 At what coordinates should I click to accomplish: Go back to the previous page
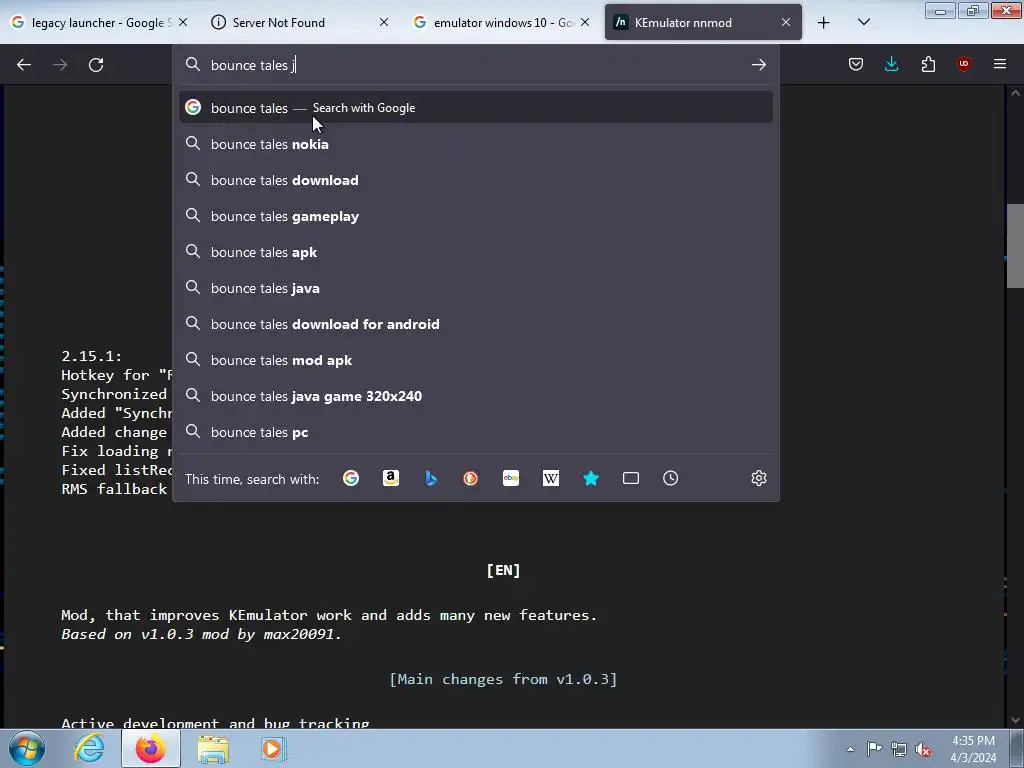(x=24, y=65)
